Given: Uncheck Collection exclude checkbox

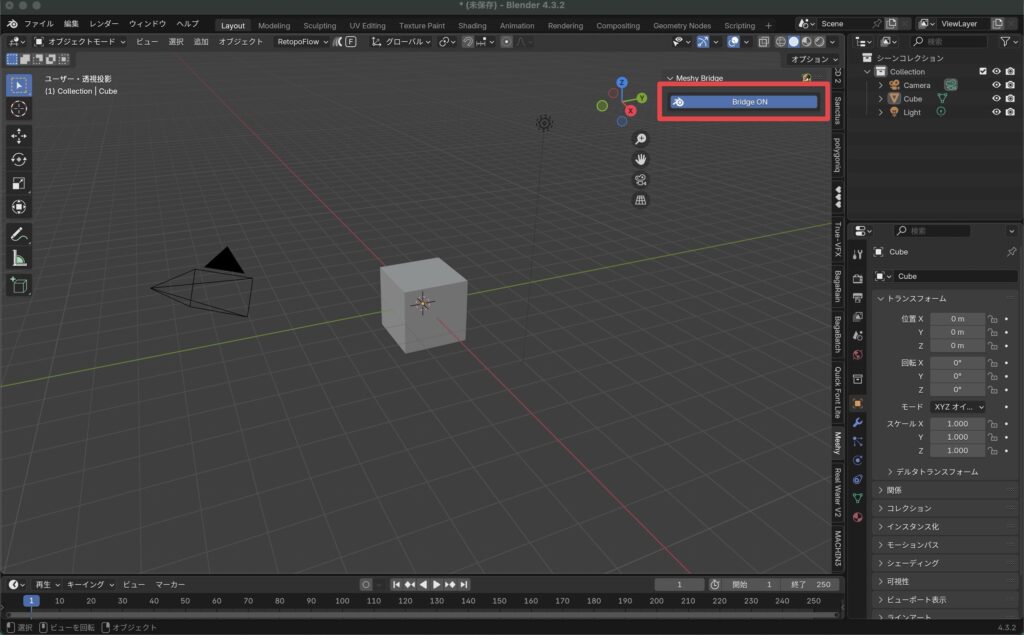Looking at the screenshot, I should pos(982,71).
